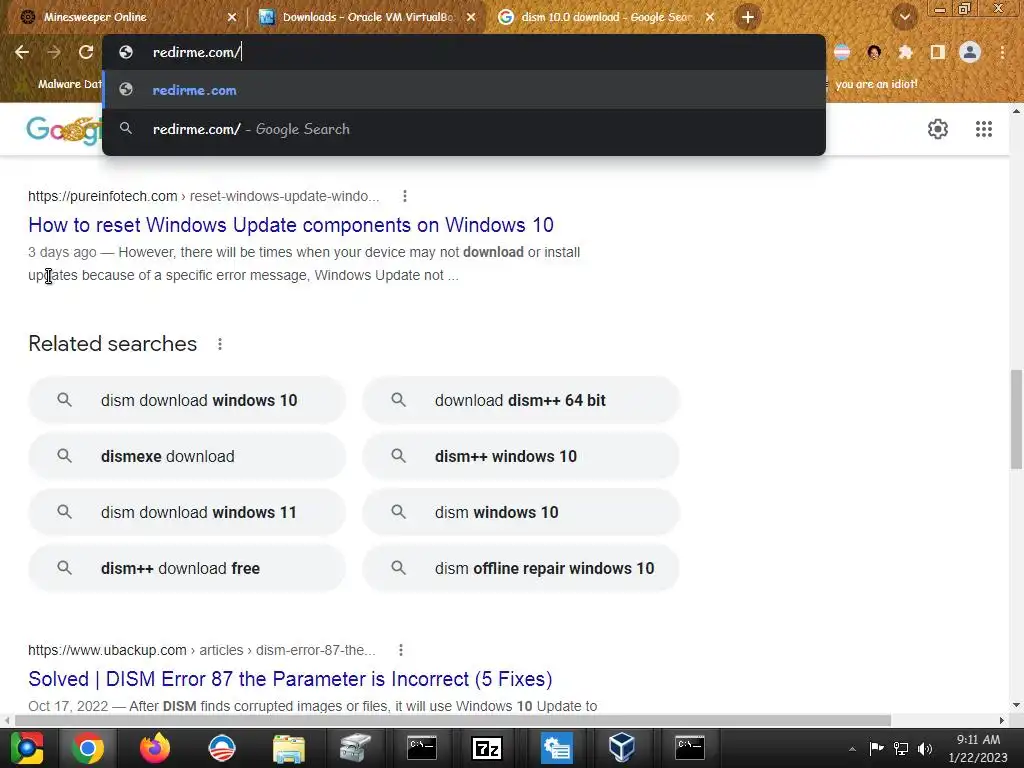Open the Google apps grid
The height and width of the screenshot is (768, 1024).
(x=984, y=129)
